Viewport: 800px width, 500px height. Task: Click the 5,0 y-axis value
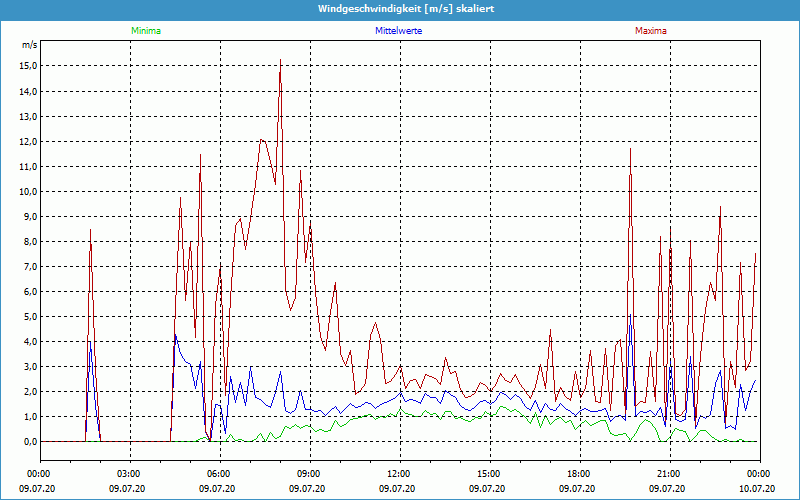30,316
